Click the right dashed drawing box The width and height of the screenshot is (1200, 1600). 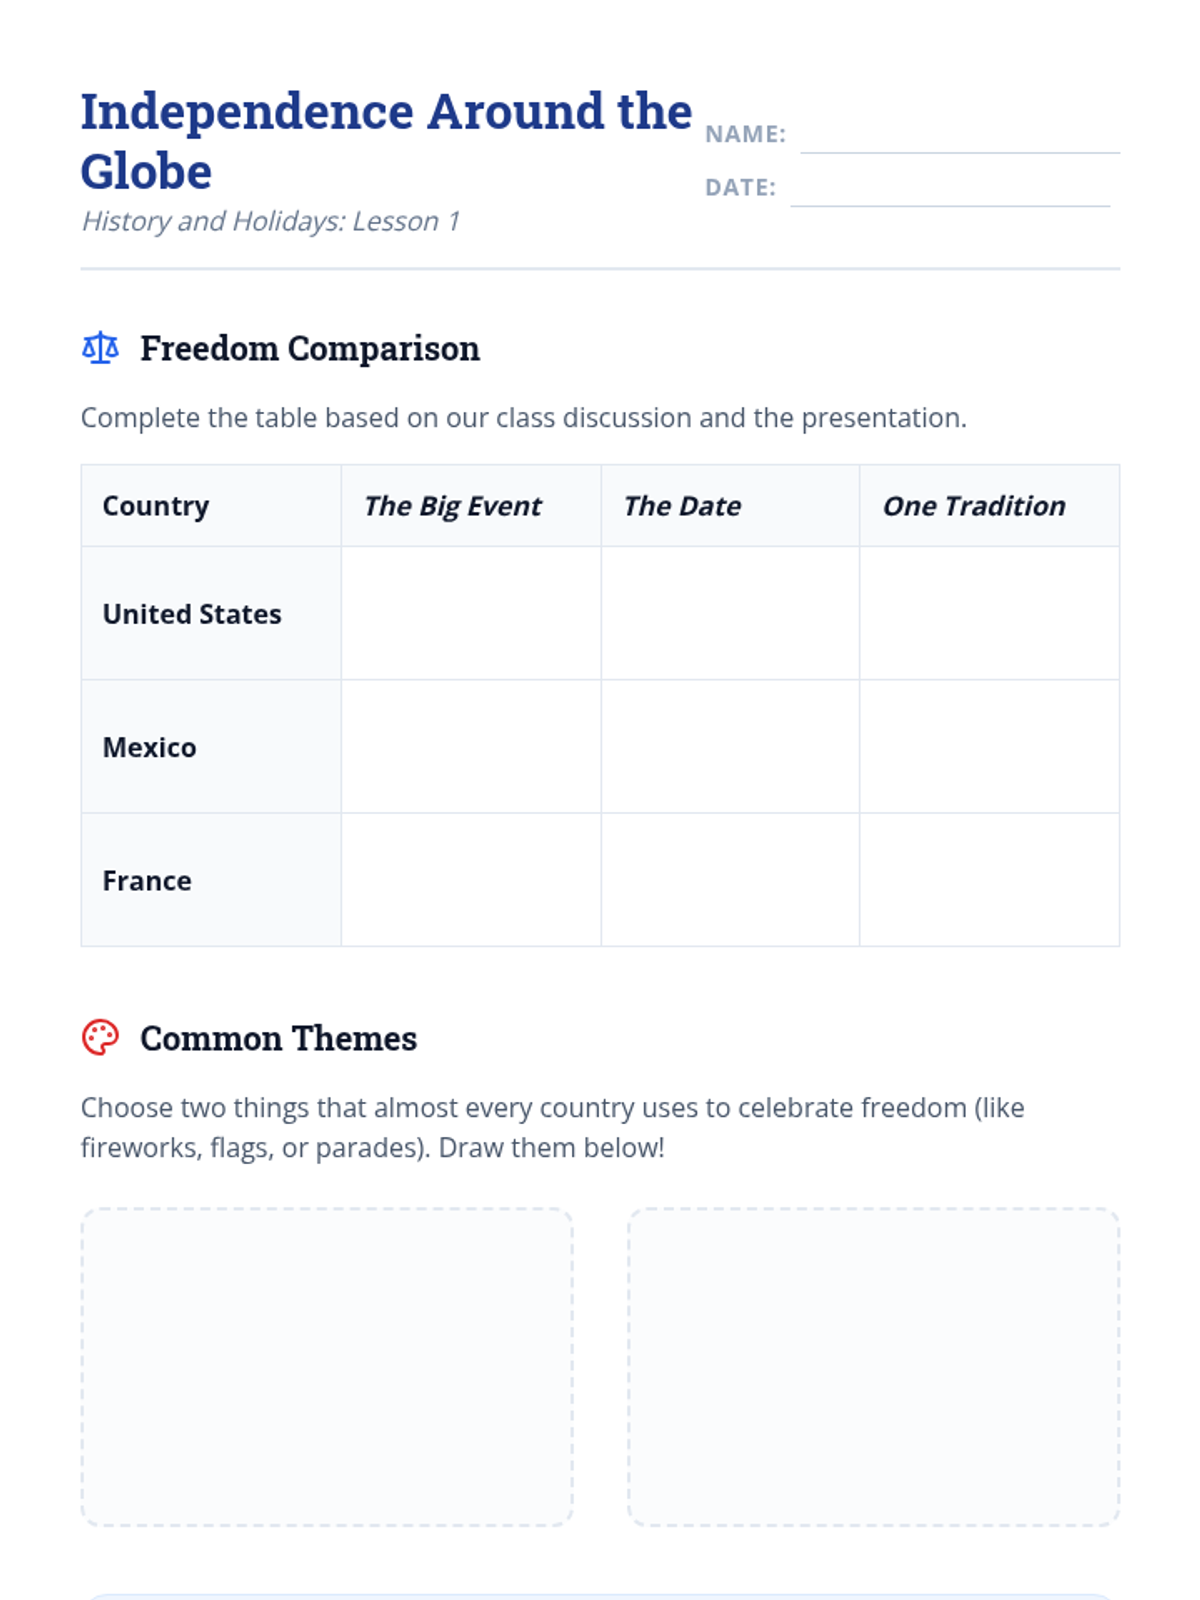(873, 1366)
